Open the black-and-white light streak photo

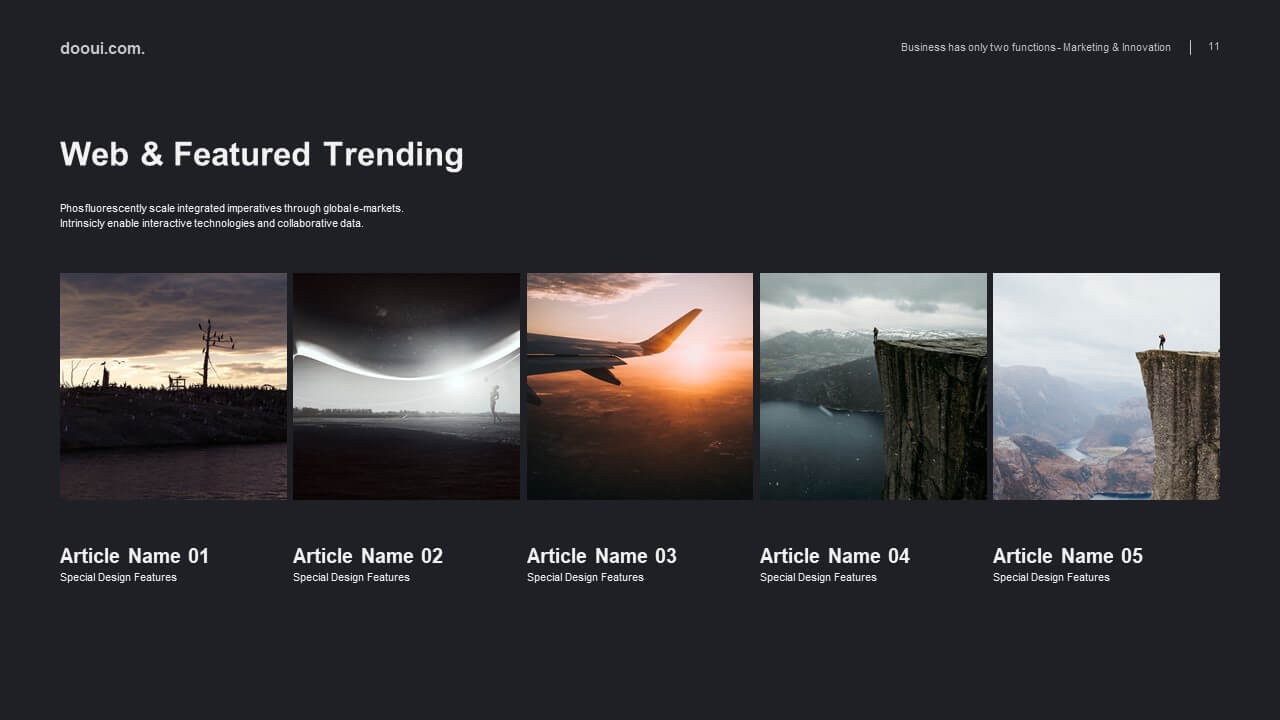click(406, 386)
